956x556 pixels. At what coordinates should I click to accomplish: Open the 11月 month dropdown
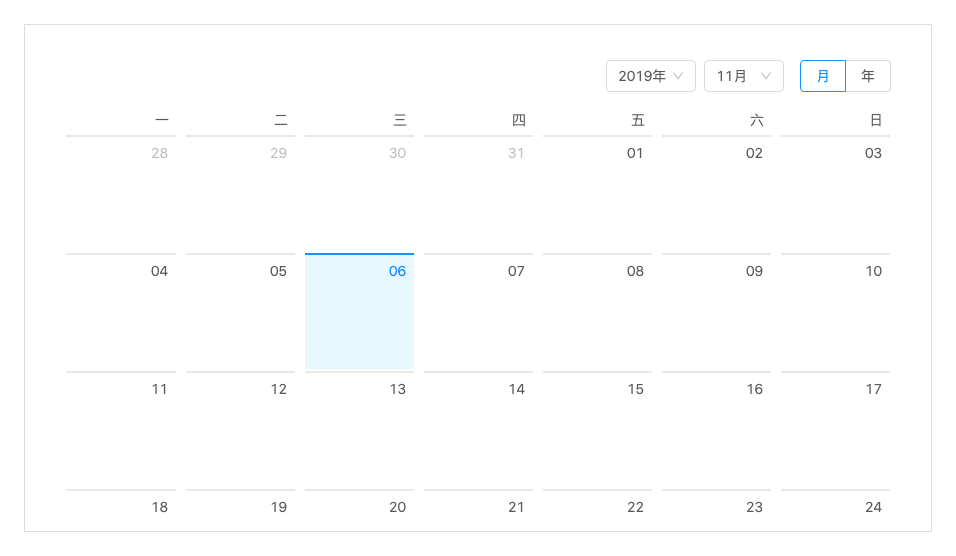(743, 76)
